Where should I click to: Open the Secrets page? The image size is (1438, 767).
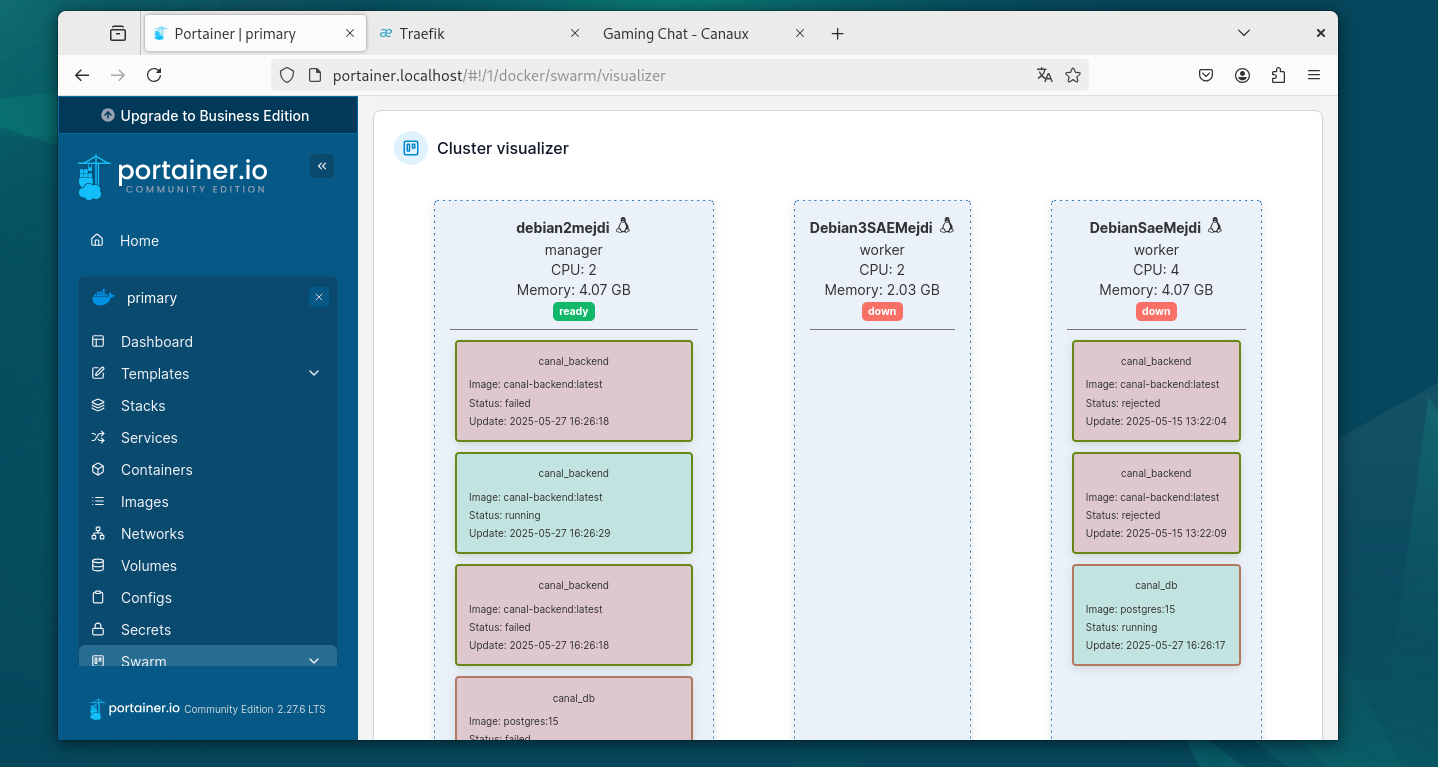click(x=145, y=630)
